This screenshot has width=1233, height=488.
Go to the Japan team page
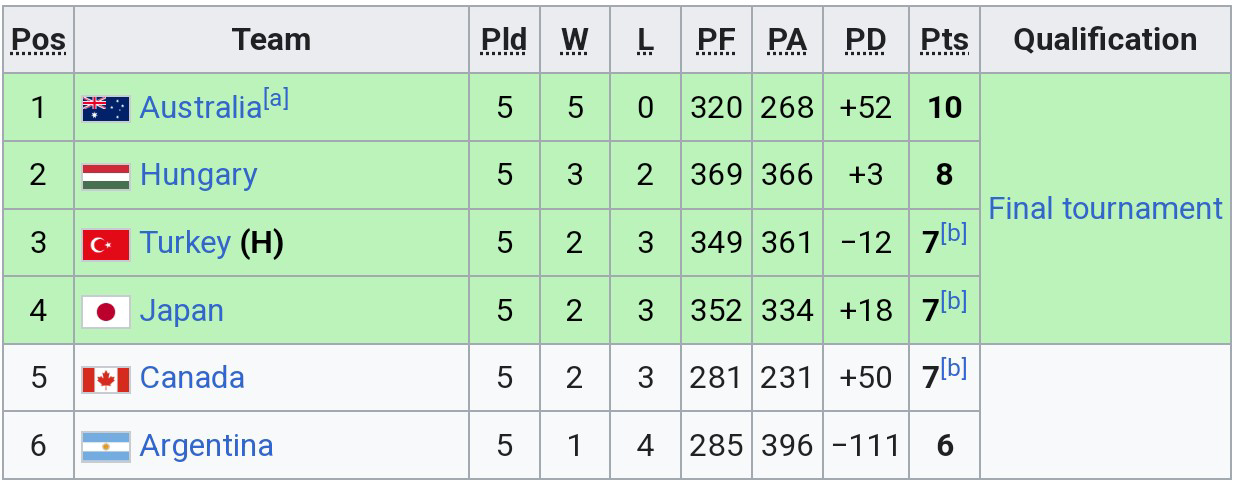pos(181,311)
